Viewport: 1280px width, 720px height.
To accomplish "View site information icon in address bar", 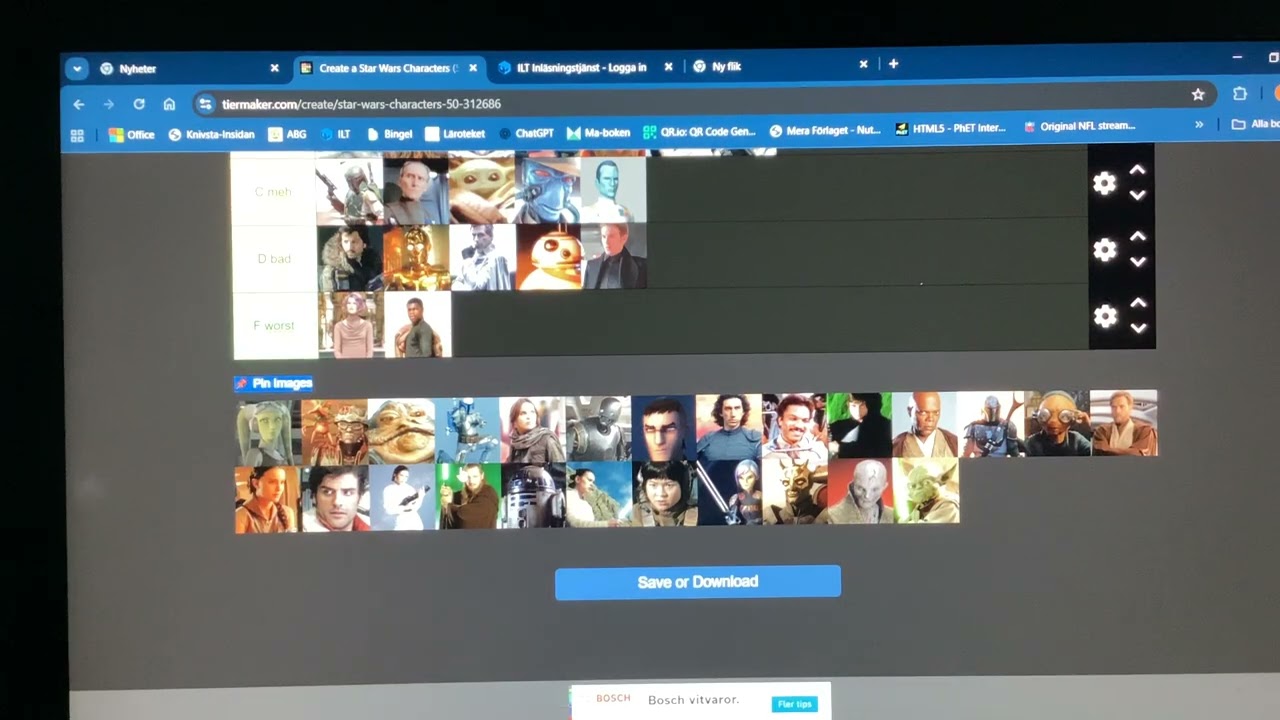I will (x=205, y=104).
